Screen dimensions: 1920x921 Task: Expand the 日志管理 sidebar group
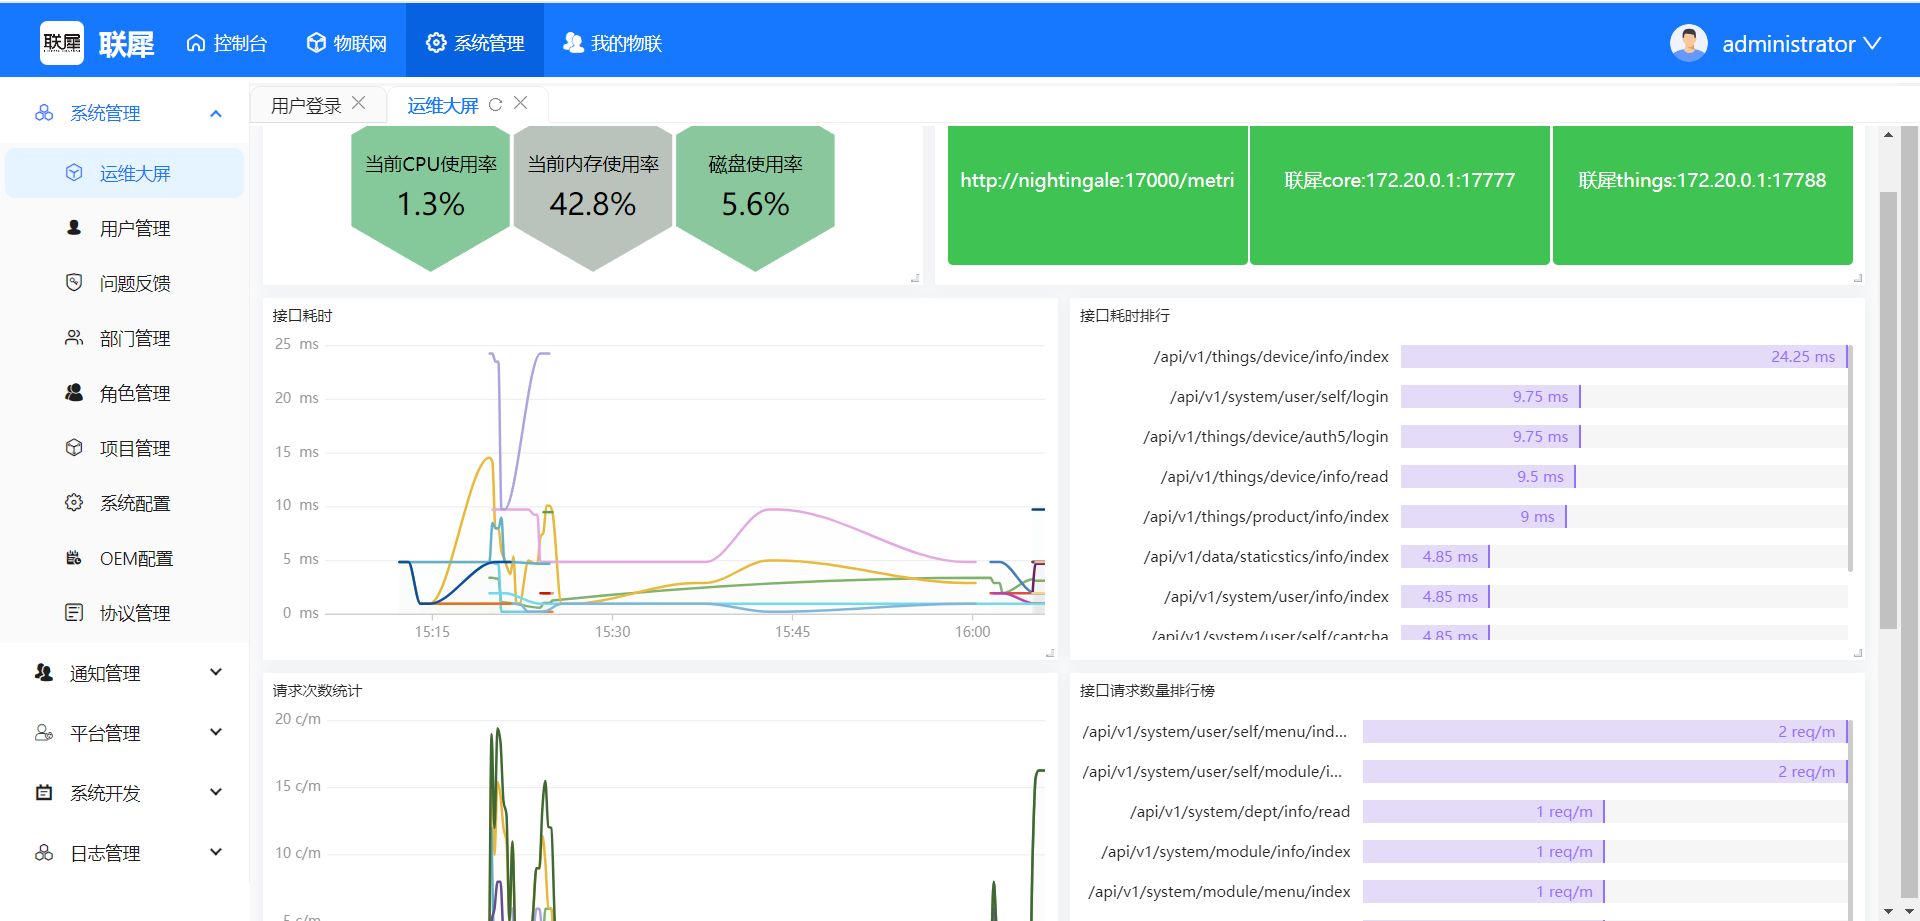point(215,853)
